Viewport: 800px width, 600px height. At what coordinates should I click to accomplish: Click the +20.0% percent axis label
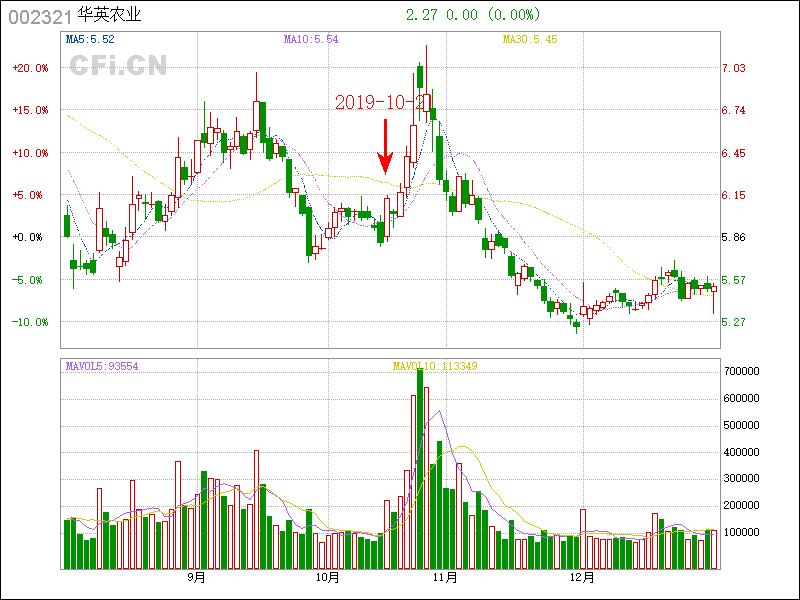[x=30, y=68]
